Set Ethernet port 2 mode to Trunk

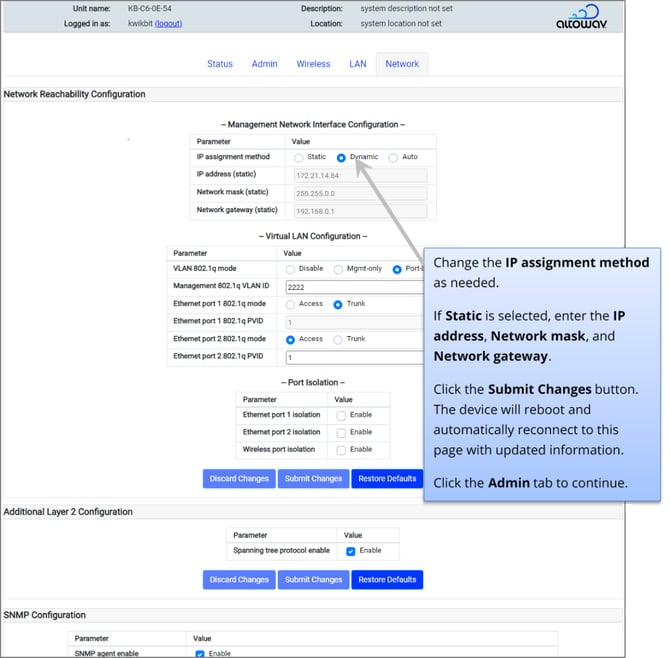pos(338,340)
